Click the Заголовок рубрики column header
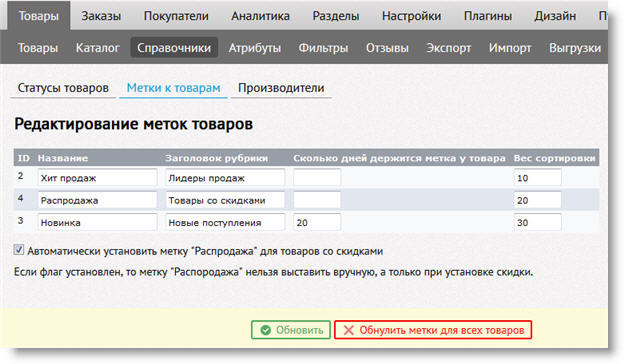Screen dimensions: 624x364 click(x=217, y=158)
